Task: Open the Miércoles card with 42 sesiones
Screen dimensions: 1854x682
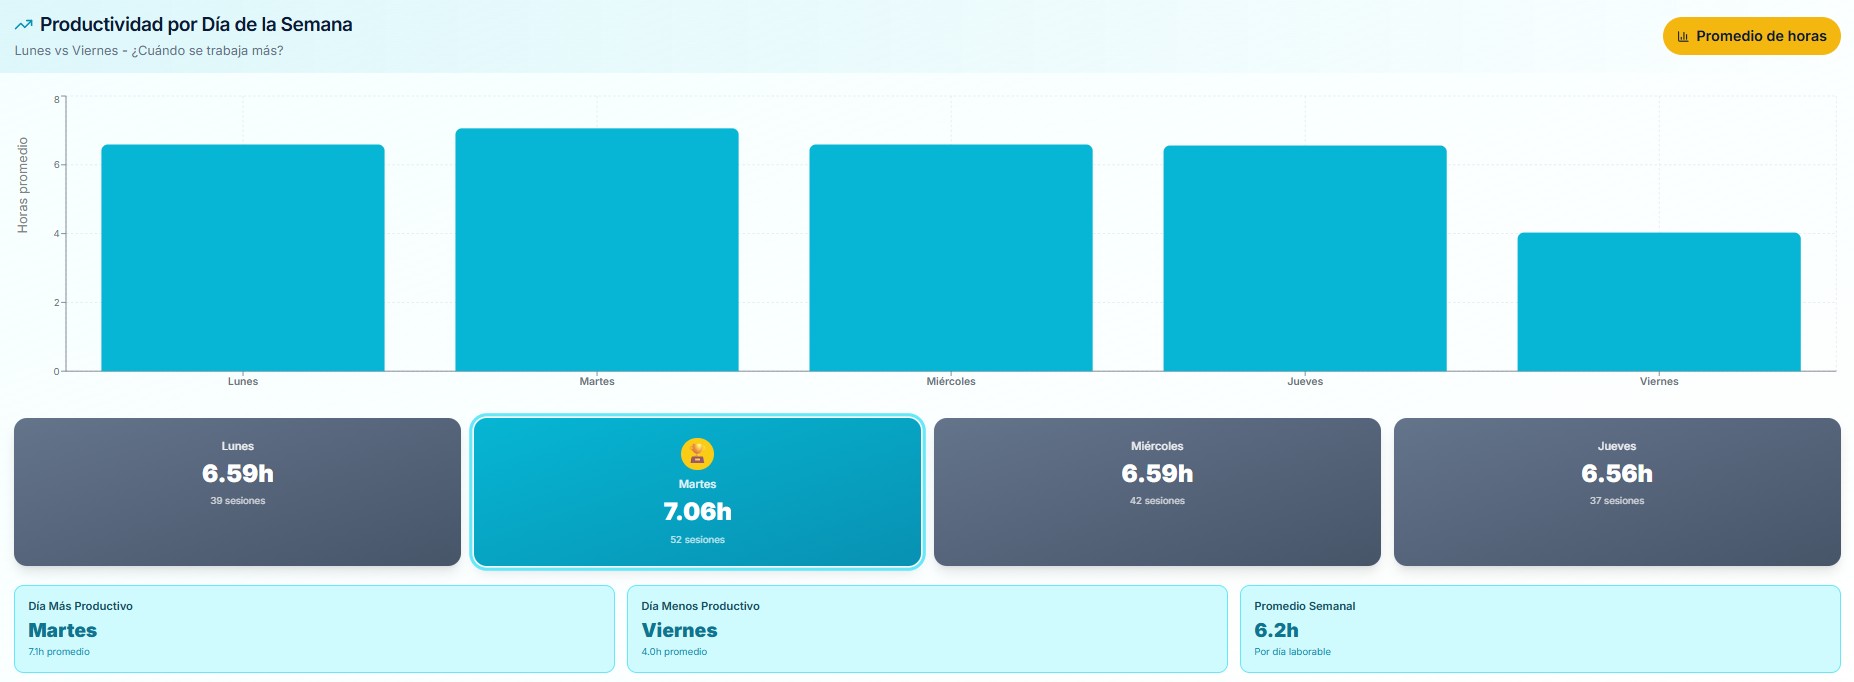Action: tap(1157, 492)
